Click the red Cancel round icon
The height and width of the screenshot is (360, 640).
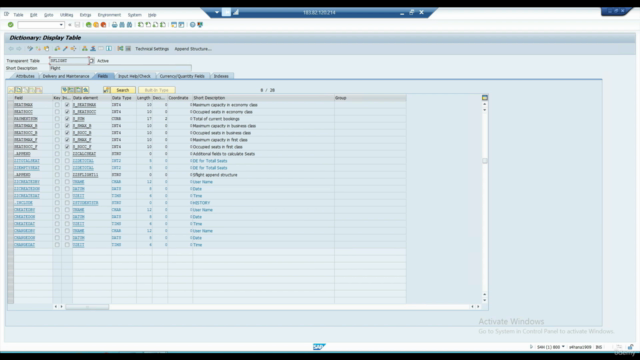[103, 25]
